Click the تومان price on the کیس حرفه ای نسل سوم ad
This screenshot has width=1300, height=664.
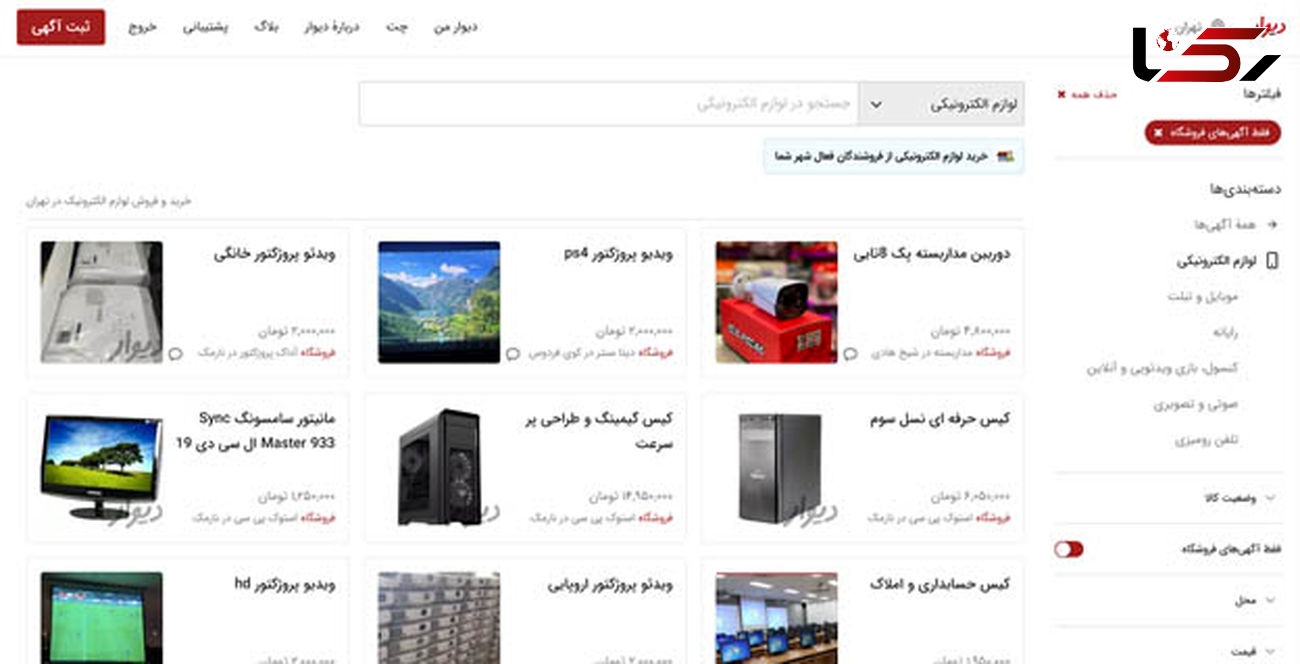(970, 496)
